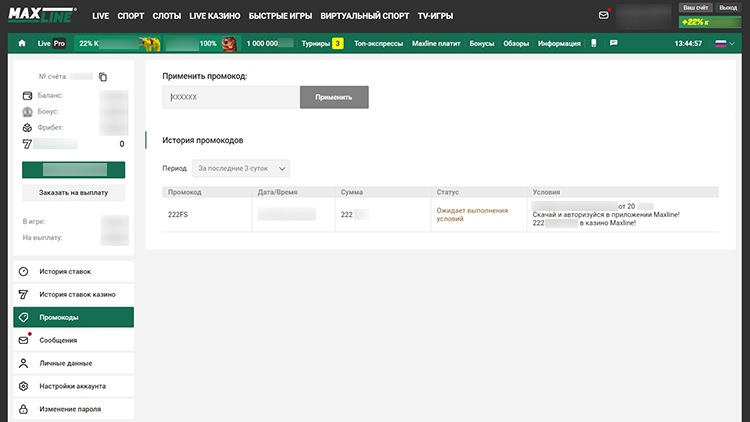
Task: Click the Maxline logo
Action: coord(43,16)
